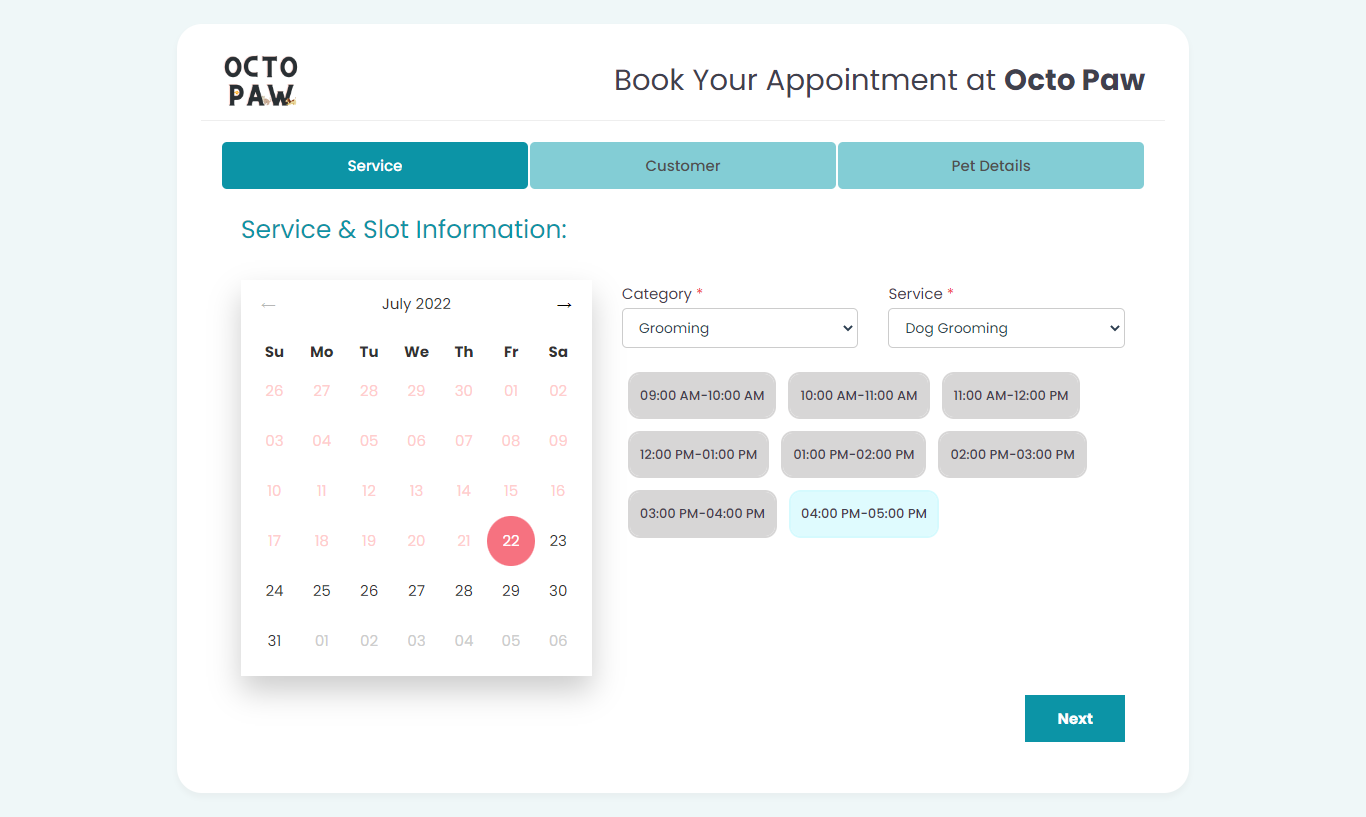The height and width of the screenshot is (817, 1366).
Task: Select the 09:00 AM-10:00 AM time slot
Action: tap(702, 396)
